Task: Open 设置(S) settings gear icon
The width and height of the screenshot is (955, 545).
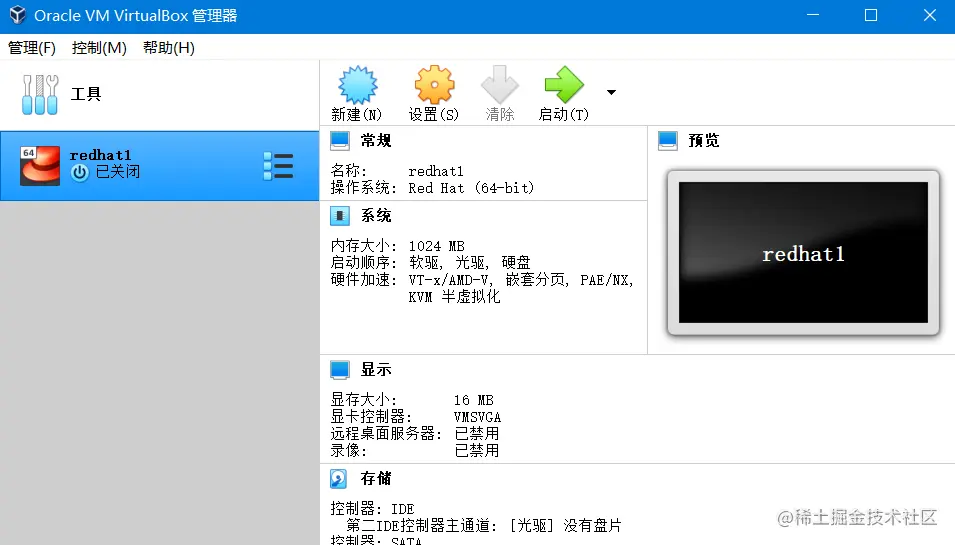Action: click(x=434, y=85)
